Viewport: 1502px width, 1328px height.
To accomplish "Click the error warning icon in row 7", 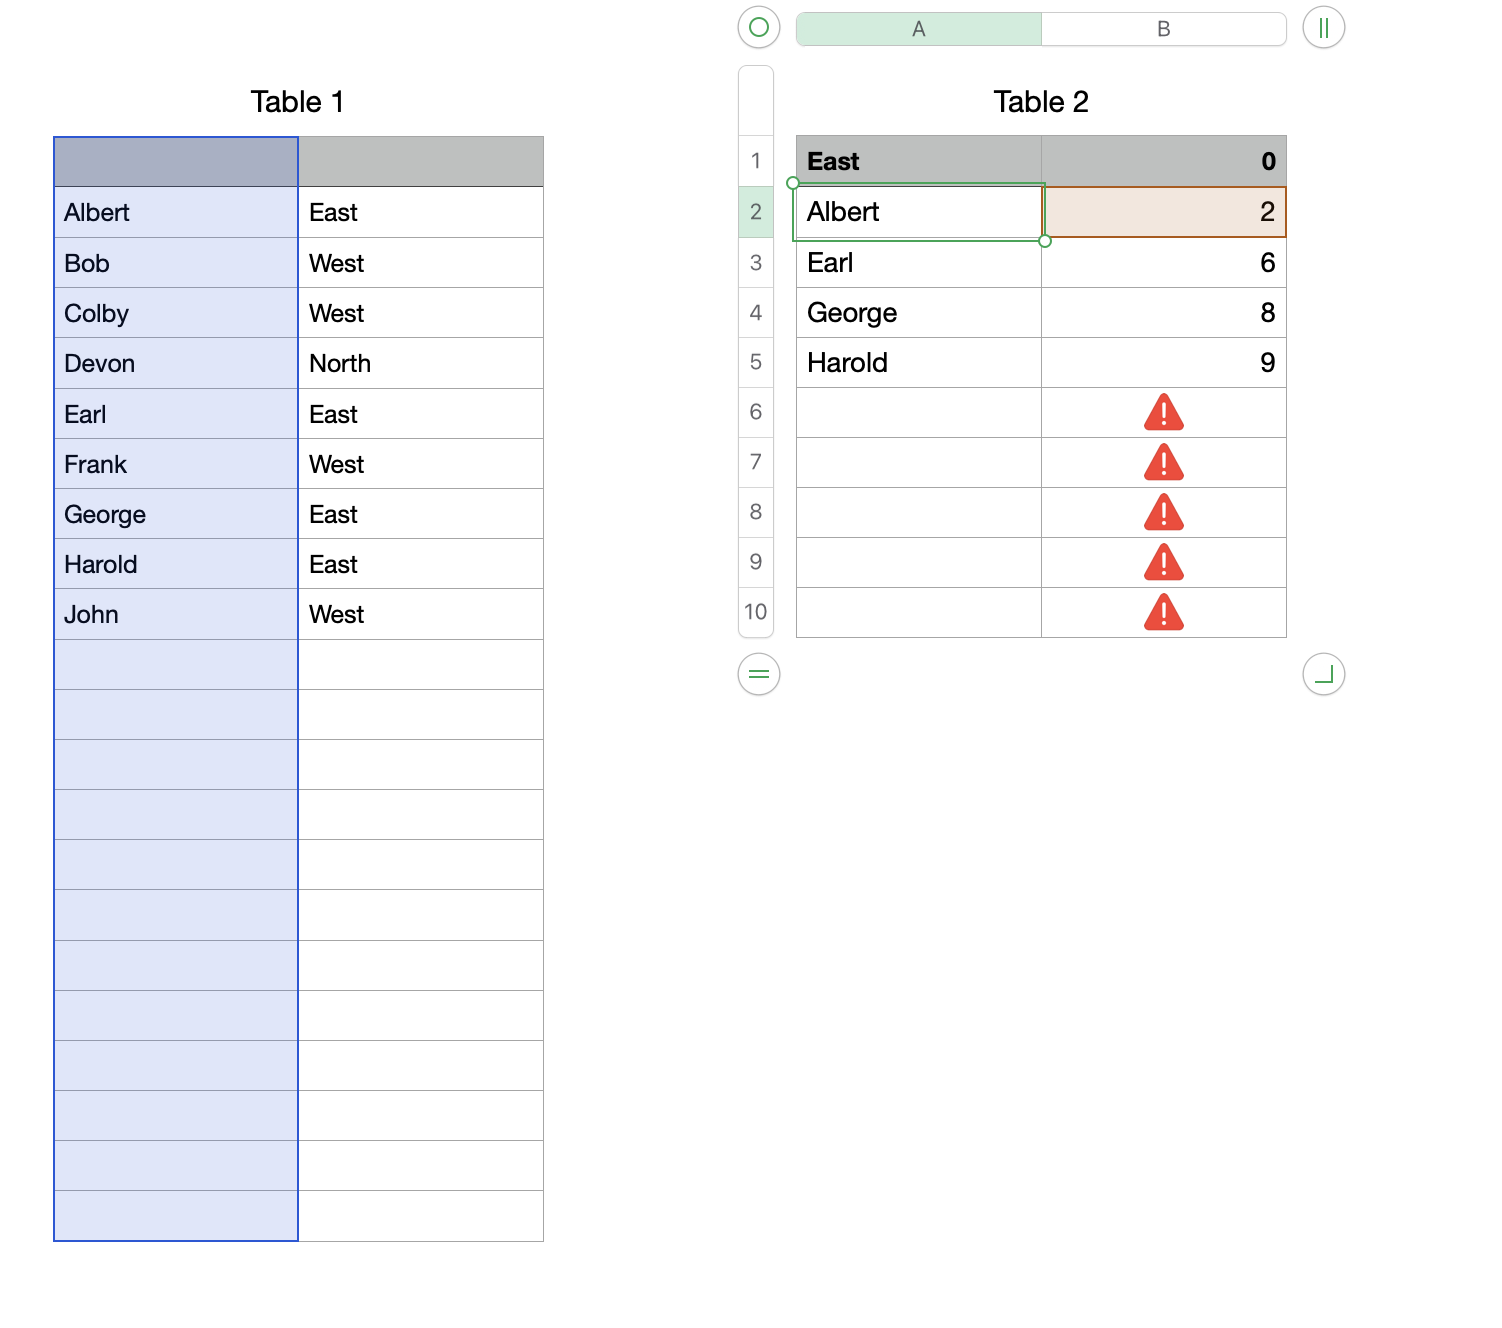I will [x=1163, y=463].
